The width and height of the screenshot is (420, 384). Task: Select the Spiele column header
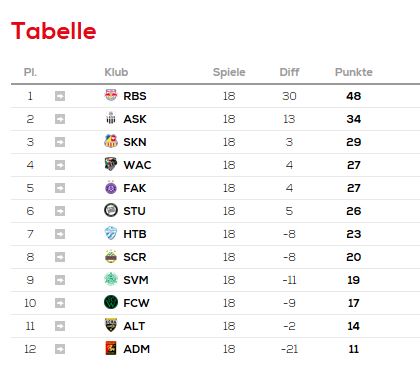tap(229, 72)
